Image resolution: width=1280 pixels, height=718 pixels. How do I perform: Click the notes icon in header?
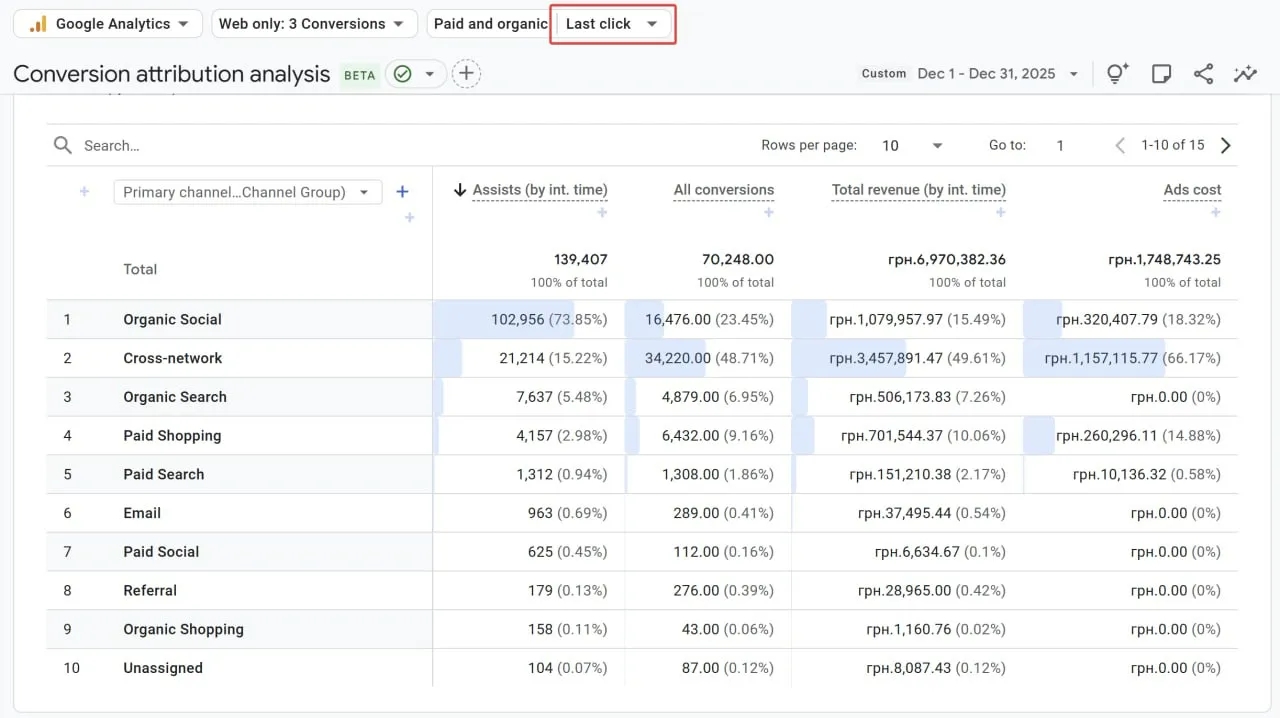[1161, 74]
